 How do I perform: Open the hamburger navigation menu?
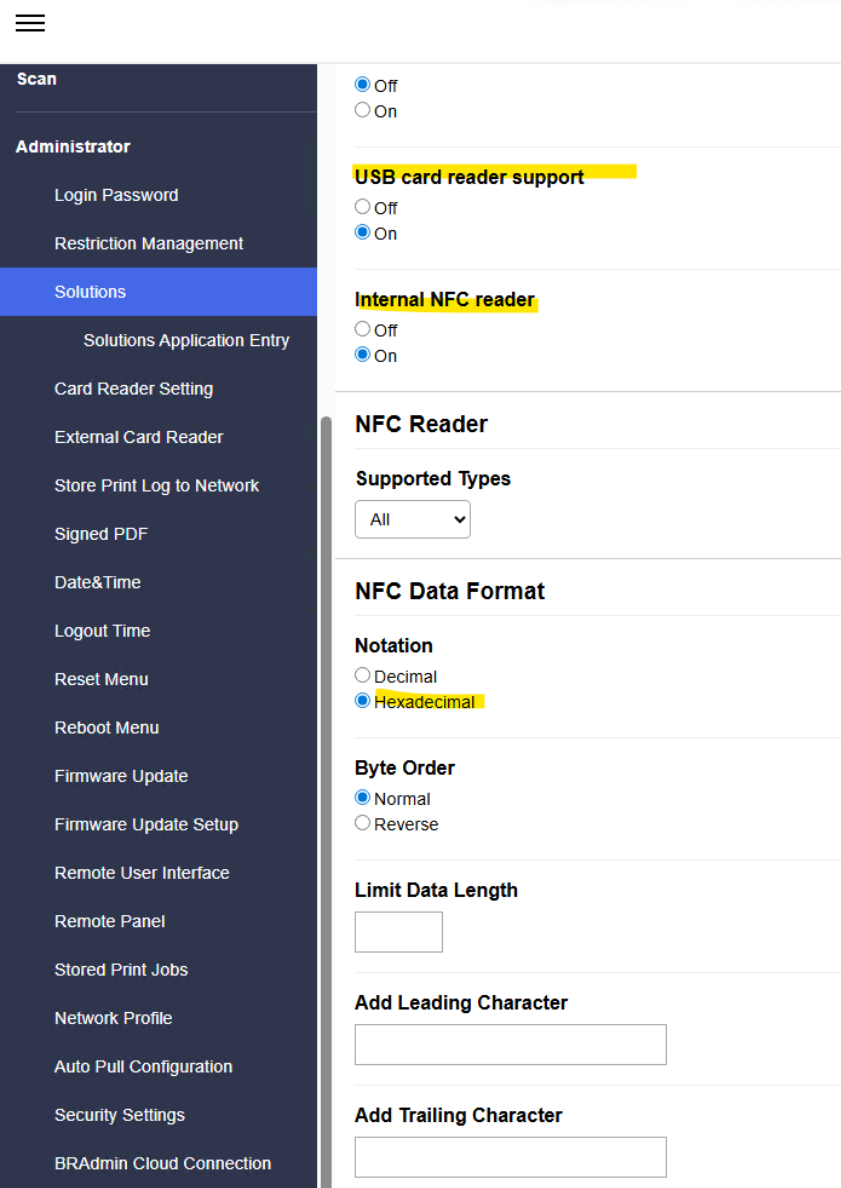click(x=30, y=23)
